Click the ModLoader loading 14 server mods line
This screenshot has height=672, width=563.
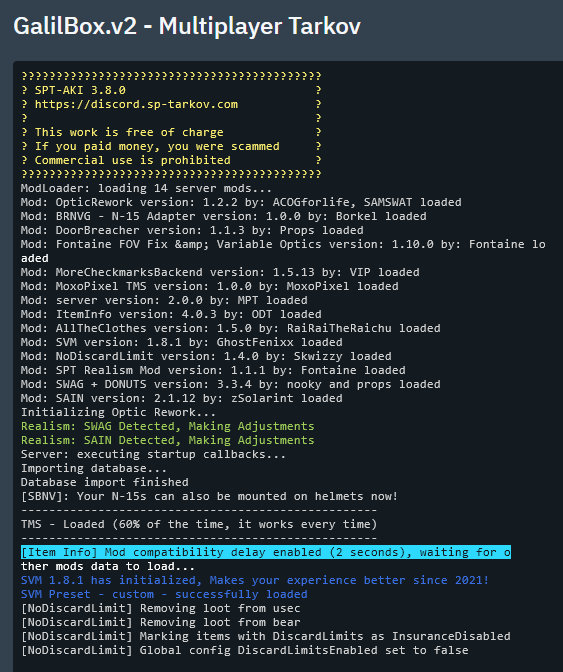click(x=146, y=188)
